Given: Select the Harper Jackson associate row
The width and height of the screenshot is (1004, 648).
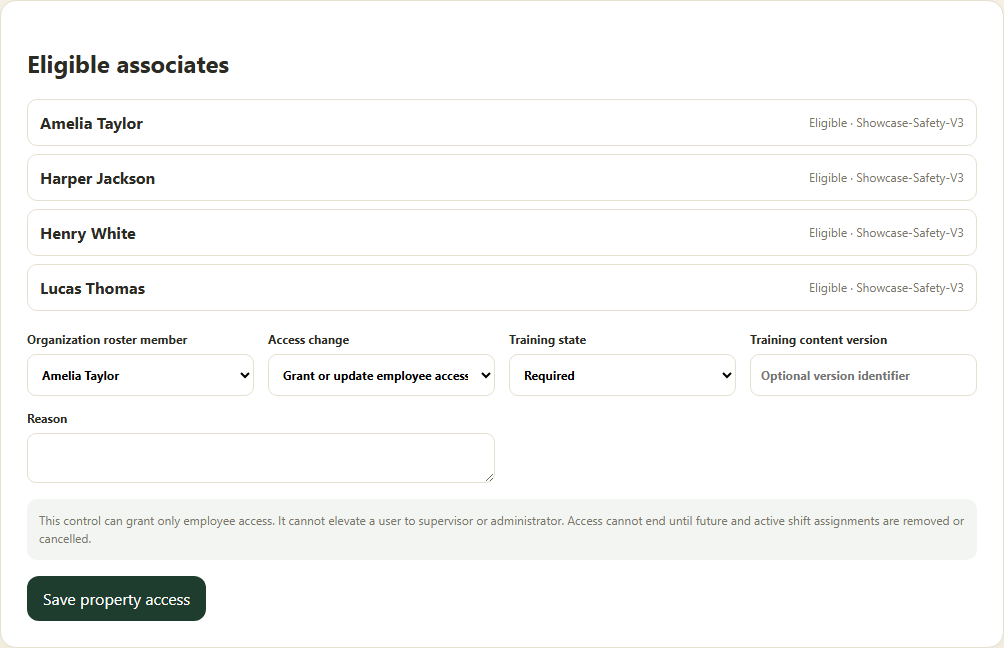Looking at the screenshot, I should pos(502,178).
